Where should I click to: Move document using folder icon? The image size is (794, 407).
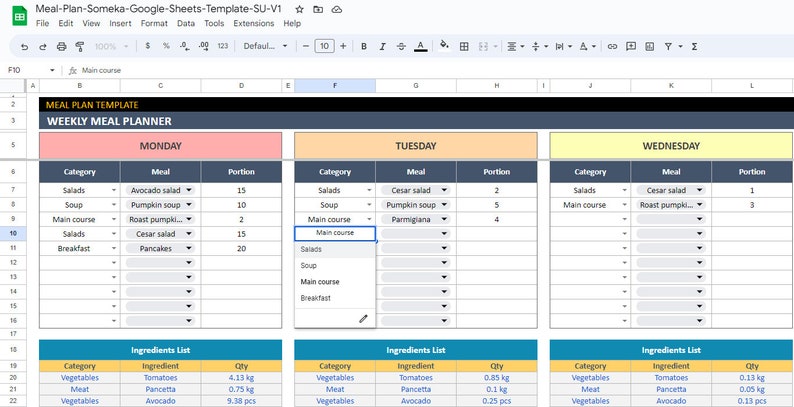click(x=317, y=9)
